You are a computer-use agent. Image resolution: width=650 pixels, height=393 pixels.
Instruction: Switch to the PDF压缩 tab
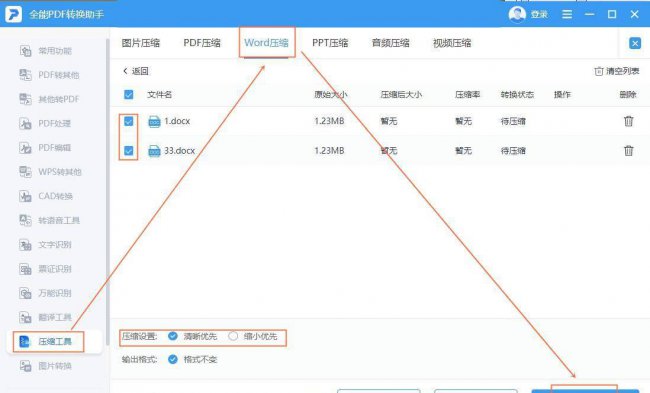202,43
